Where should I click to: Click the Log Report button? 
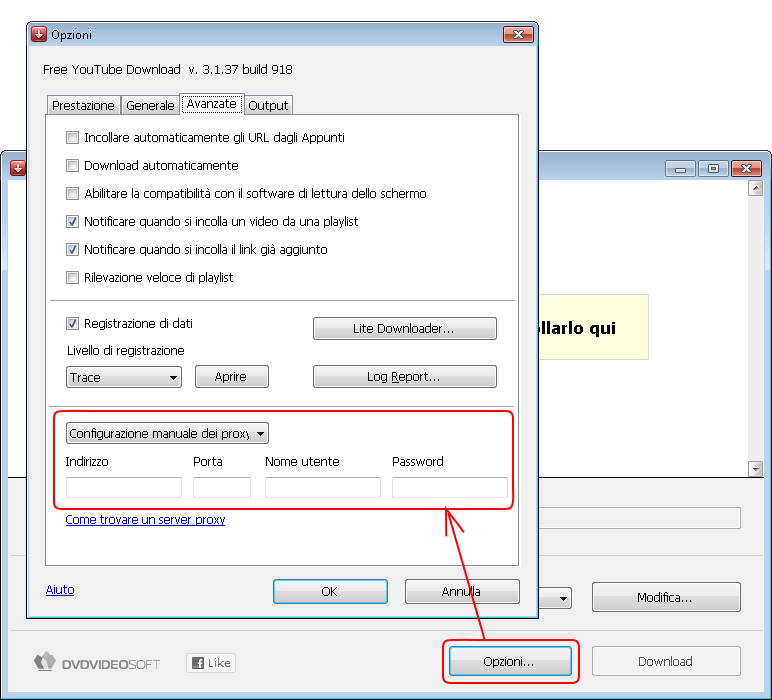click(405, 377)
